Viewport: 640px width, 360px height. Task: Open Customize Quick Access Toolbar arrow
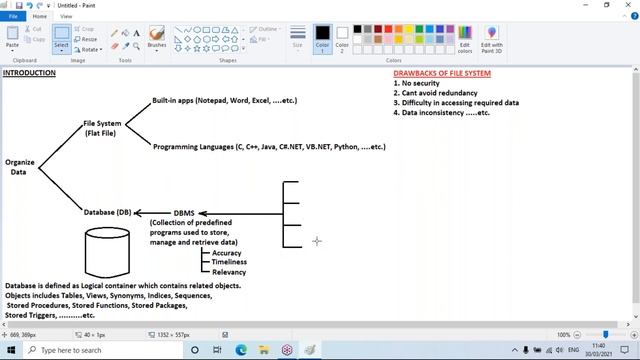[49, 6]
